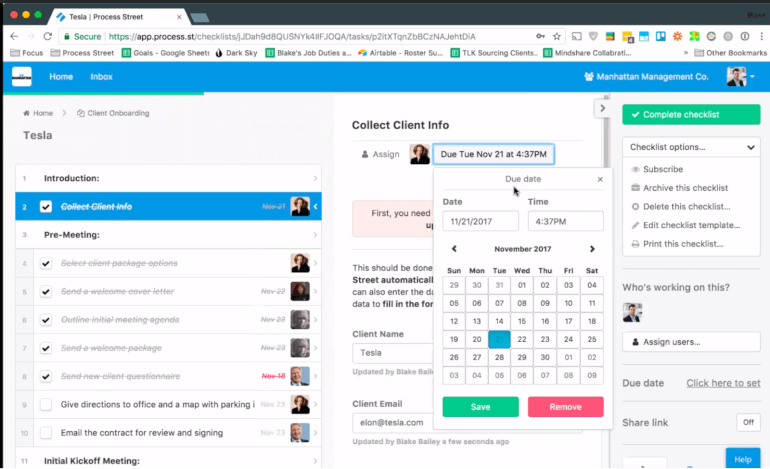The width and height of the screenshot is (770, 469).
Task: Click Save in due date popup
Action: pyautogui.click(x=480, y=407)
